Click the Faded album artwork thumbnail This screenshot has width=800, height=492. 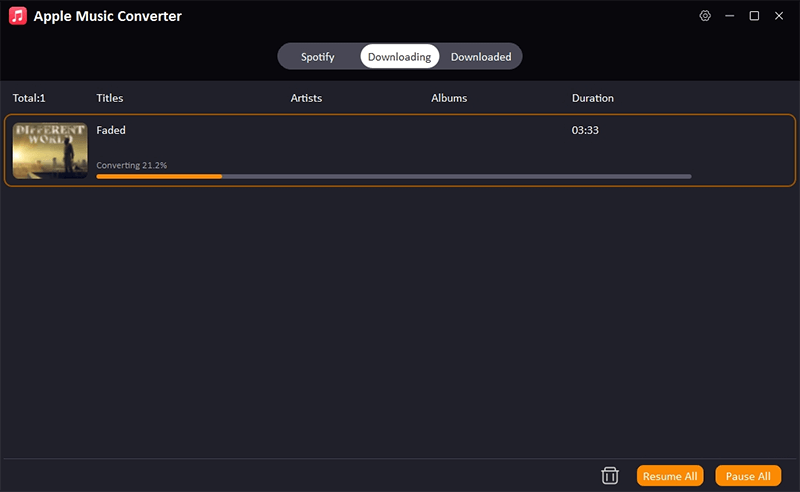point(50,151)
